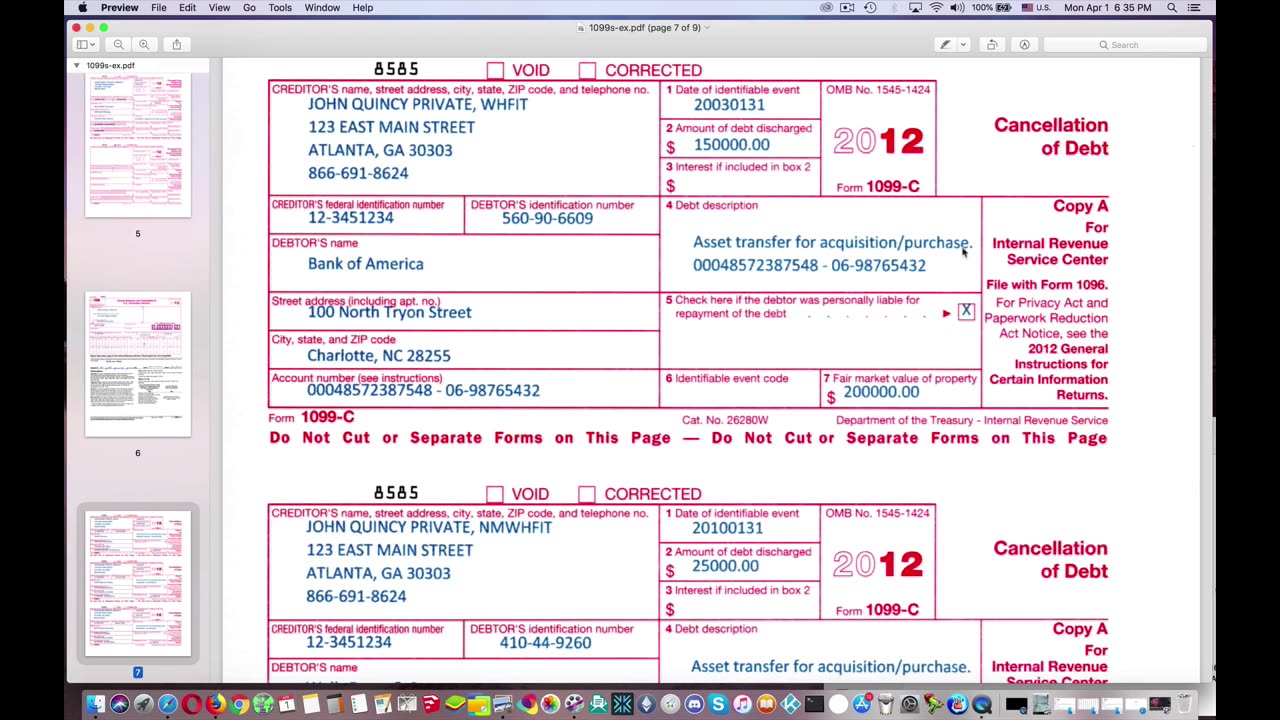
Task: Open Safari compass icon in Dock
Action: point(167,705)
